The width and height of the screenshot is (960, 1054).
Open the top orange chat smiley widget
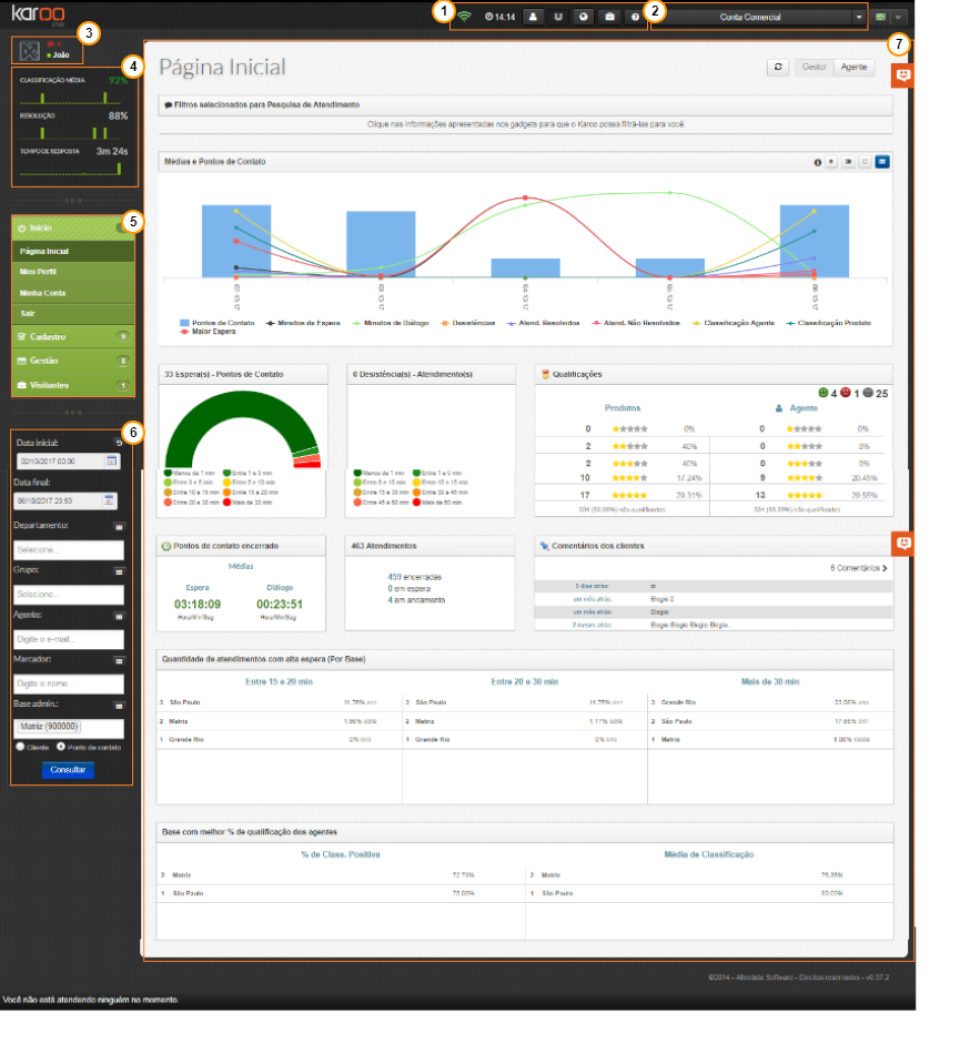coord(904,75)
